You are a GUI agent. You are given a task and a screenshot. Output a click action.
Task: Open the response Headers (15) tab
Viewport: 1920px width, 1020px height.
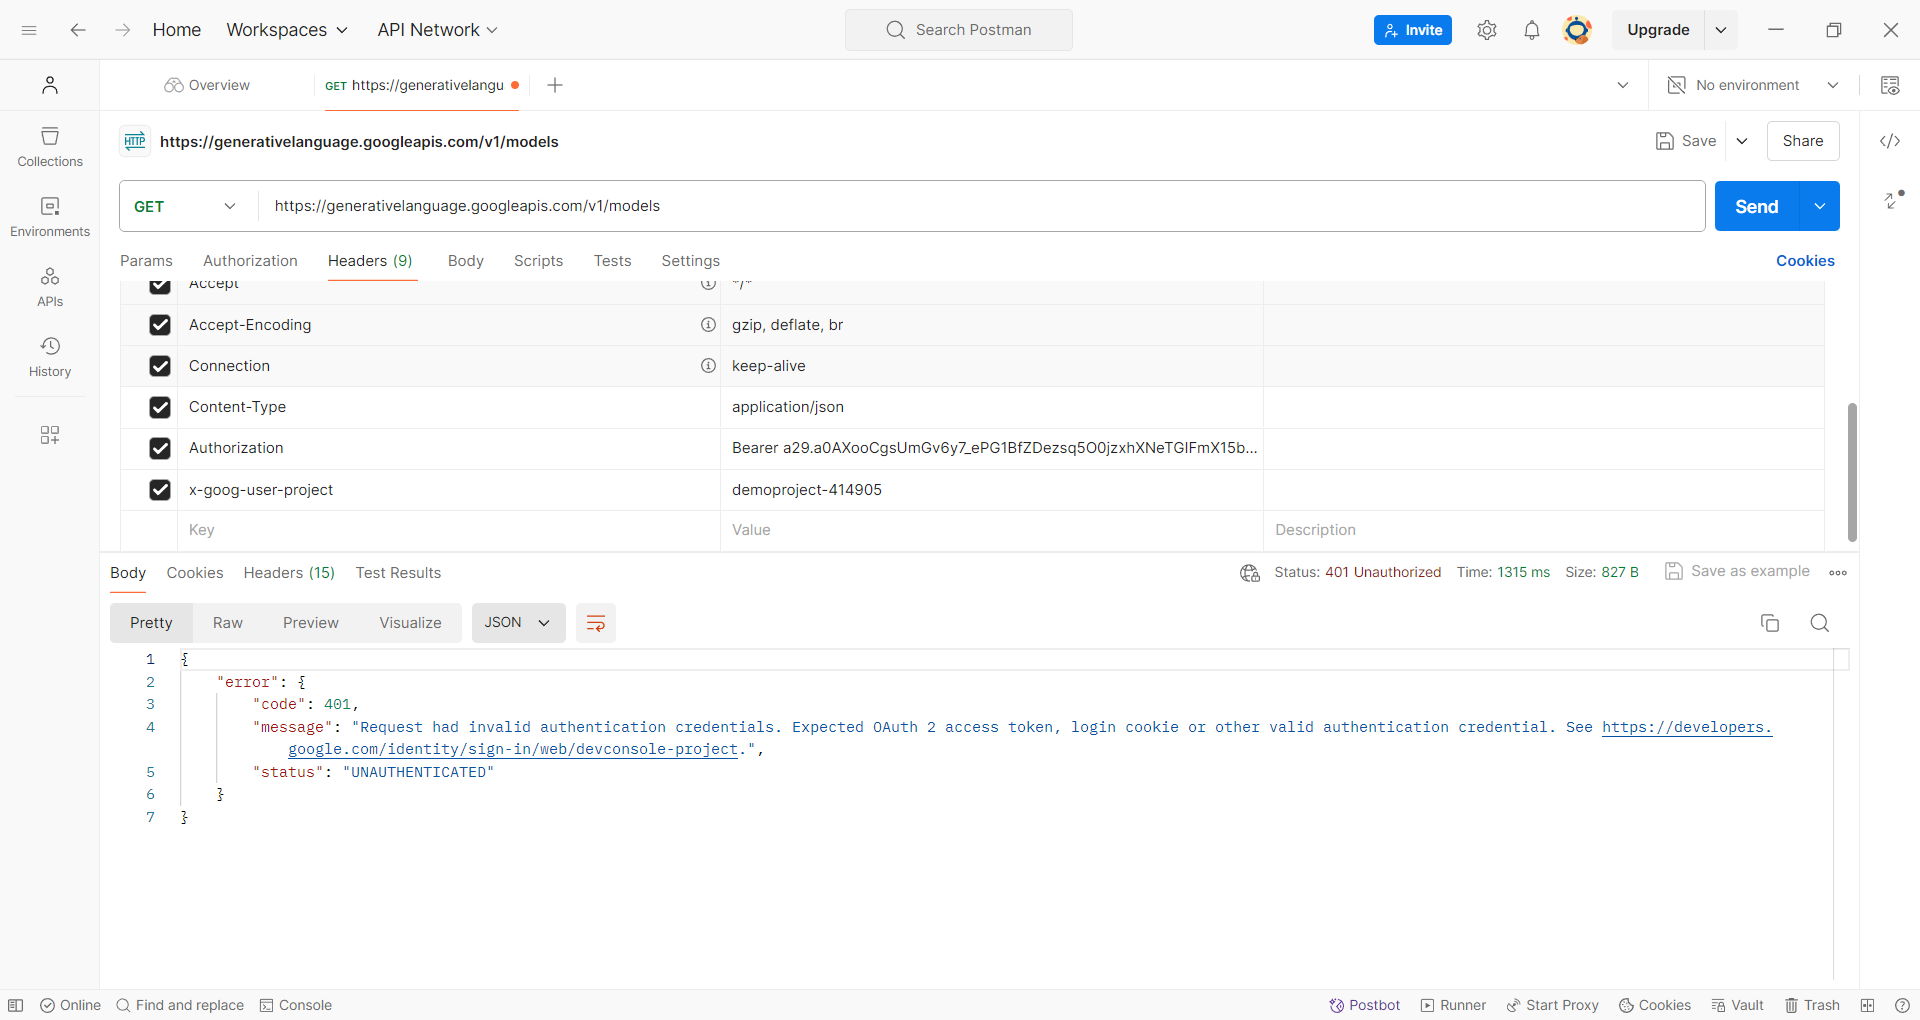pos(289,573)
